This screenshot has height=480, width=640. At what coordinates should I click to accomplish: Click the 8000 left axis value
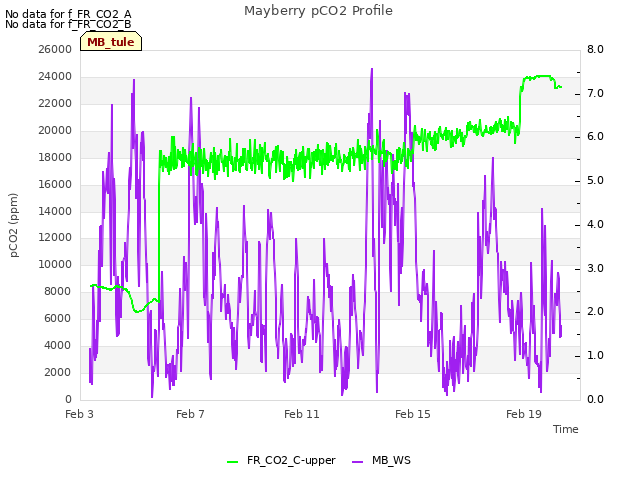point(58,291)
